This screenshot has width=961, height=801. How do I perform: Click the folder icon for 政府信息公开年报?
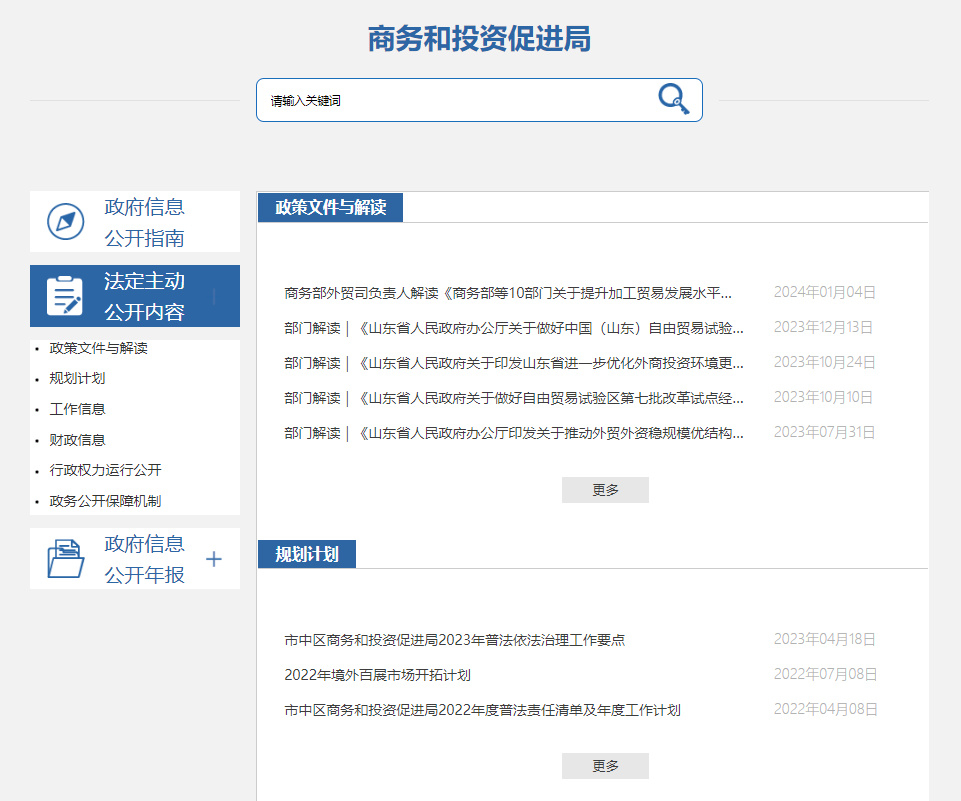click(x=66, y=558)
